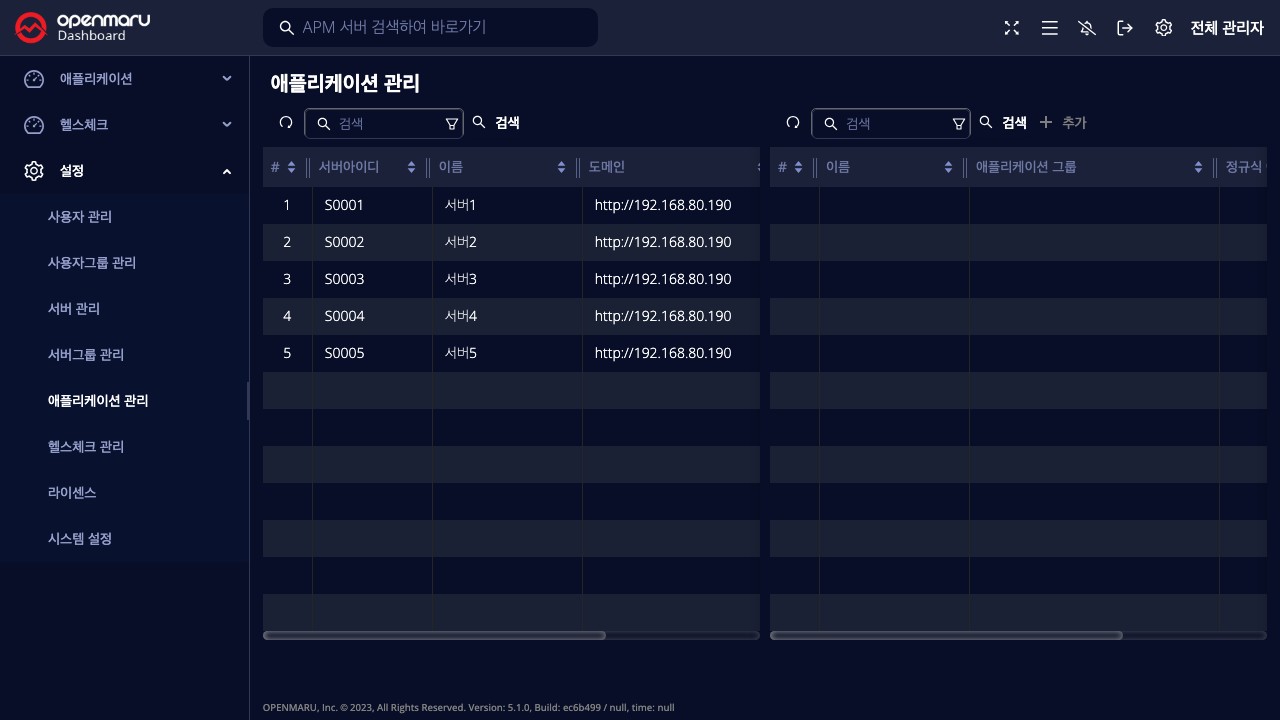Click the fullscreen toggle icon in header
The height and width of the screenshot is (720, 1280).
click(x=1012, y=28)
